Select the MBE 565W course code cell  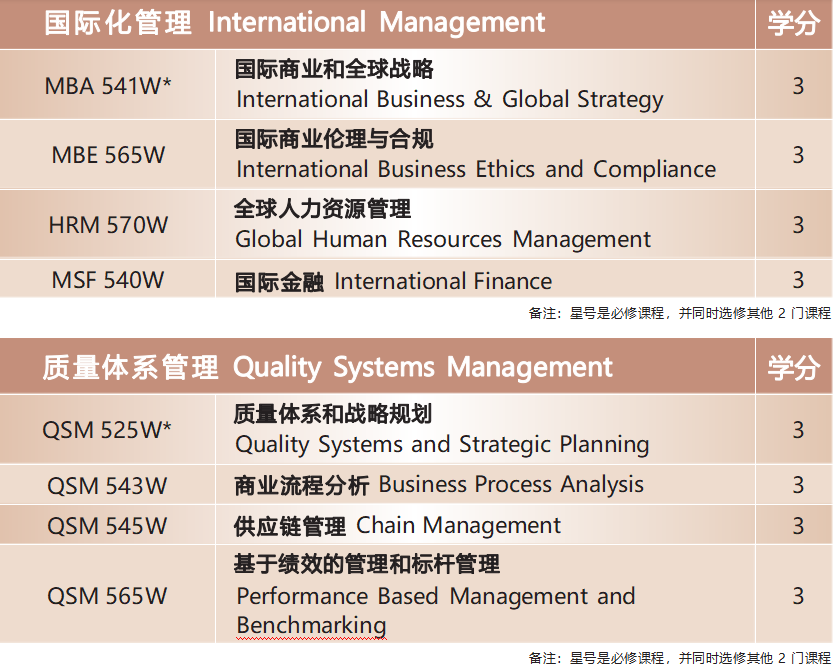coord(108,155)
